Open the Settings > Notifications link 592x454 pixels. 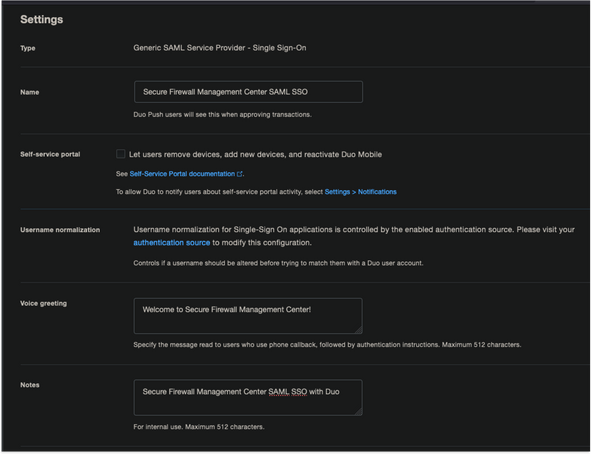(x=360, y=192)
